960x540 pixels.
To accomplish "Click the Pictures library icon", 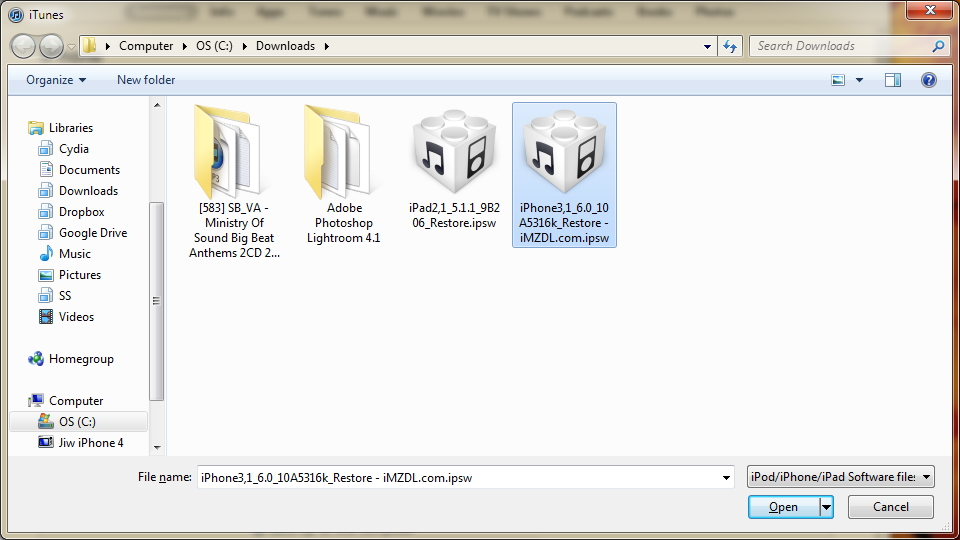I will tap(45, 275).
